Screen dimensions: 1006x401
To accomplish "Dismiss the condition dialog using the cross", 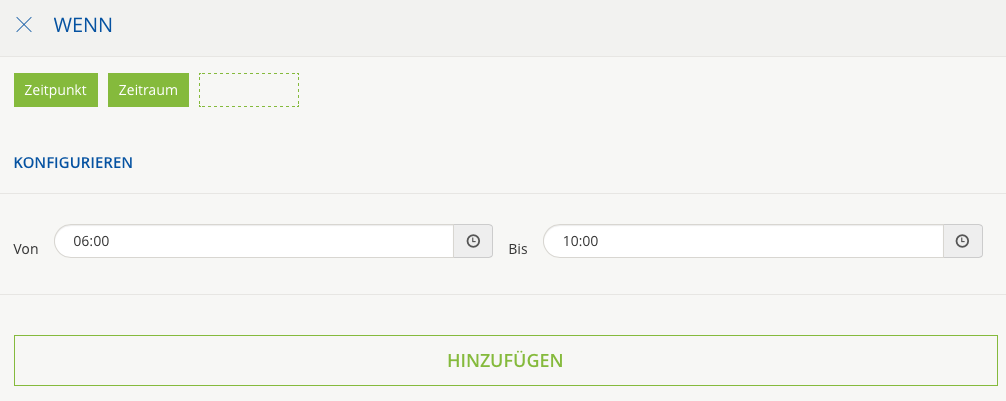I will (x=24, y=25).
